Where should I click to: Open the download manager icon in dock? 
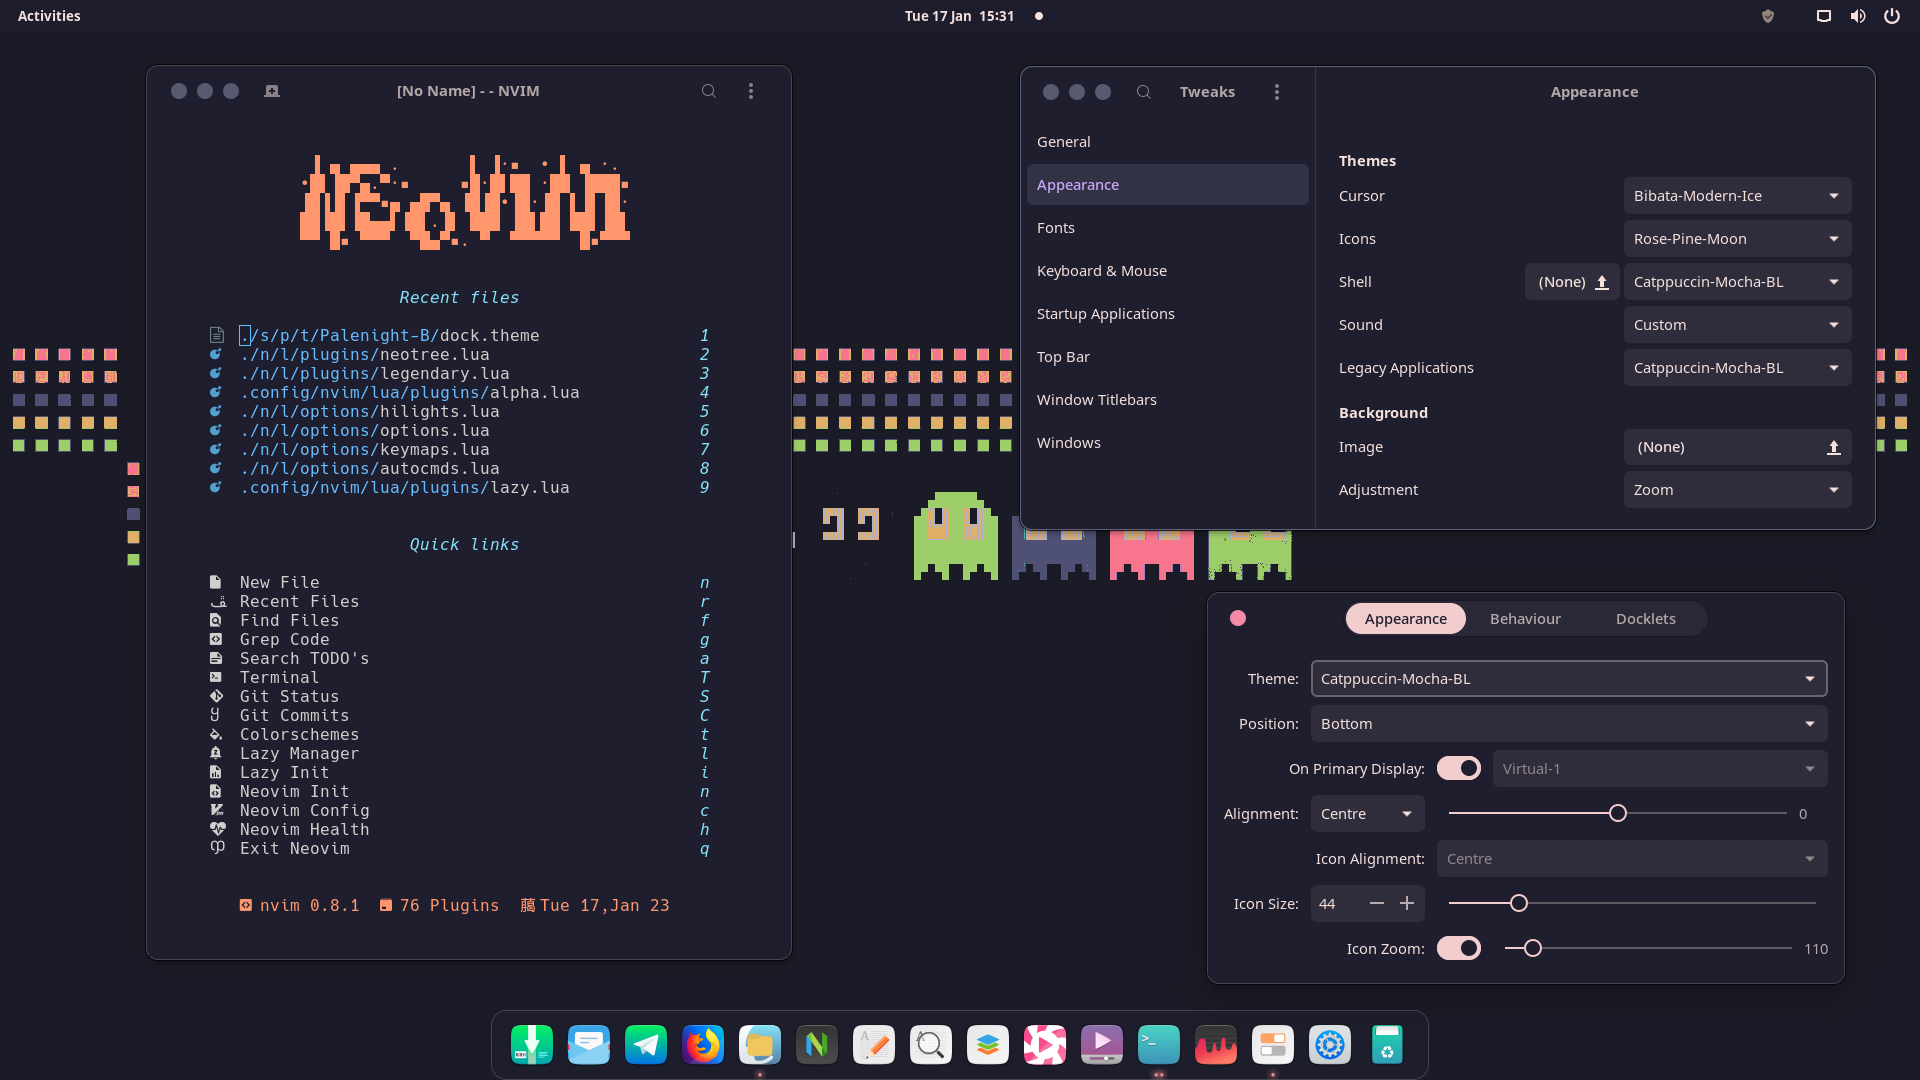tap(532, 1045)
